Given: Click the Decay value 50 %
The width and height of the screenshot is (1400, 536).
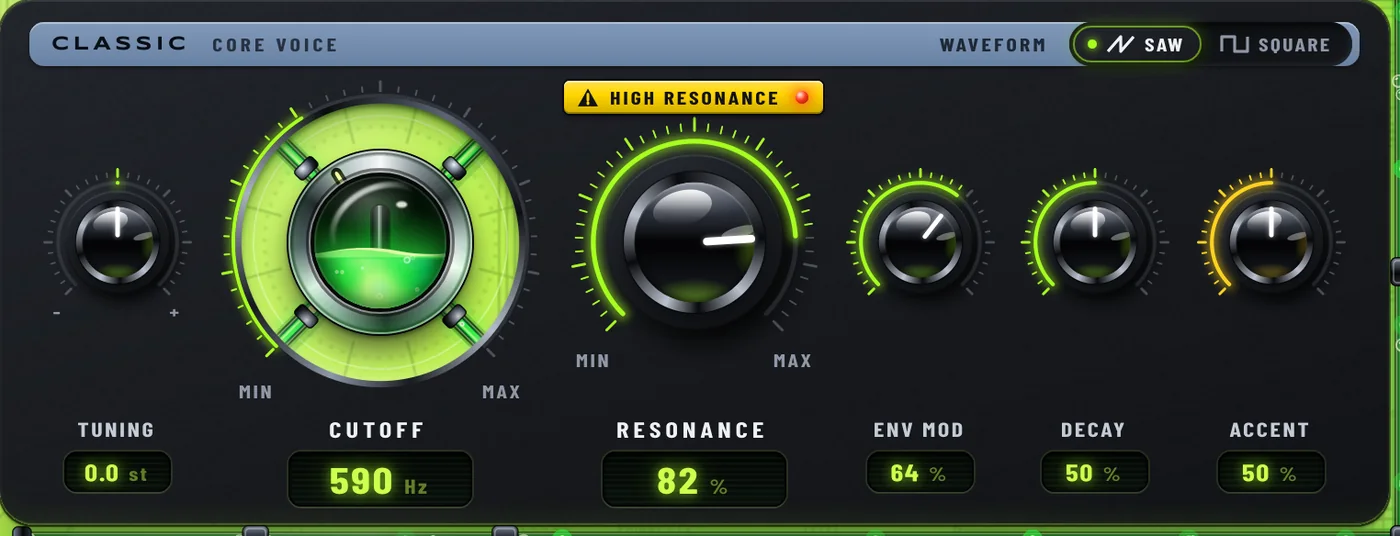Looking at the screenshot, I should (1095, 473).
